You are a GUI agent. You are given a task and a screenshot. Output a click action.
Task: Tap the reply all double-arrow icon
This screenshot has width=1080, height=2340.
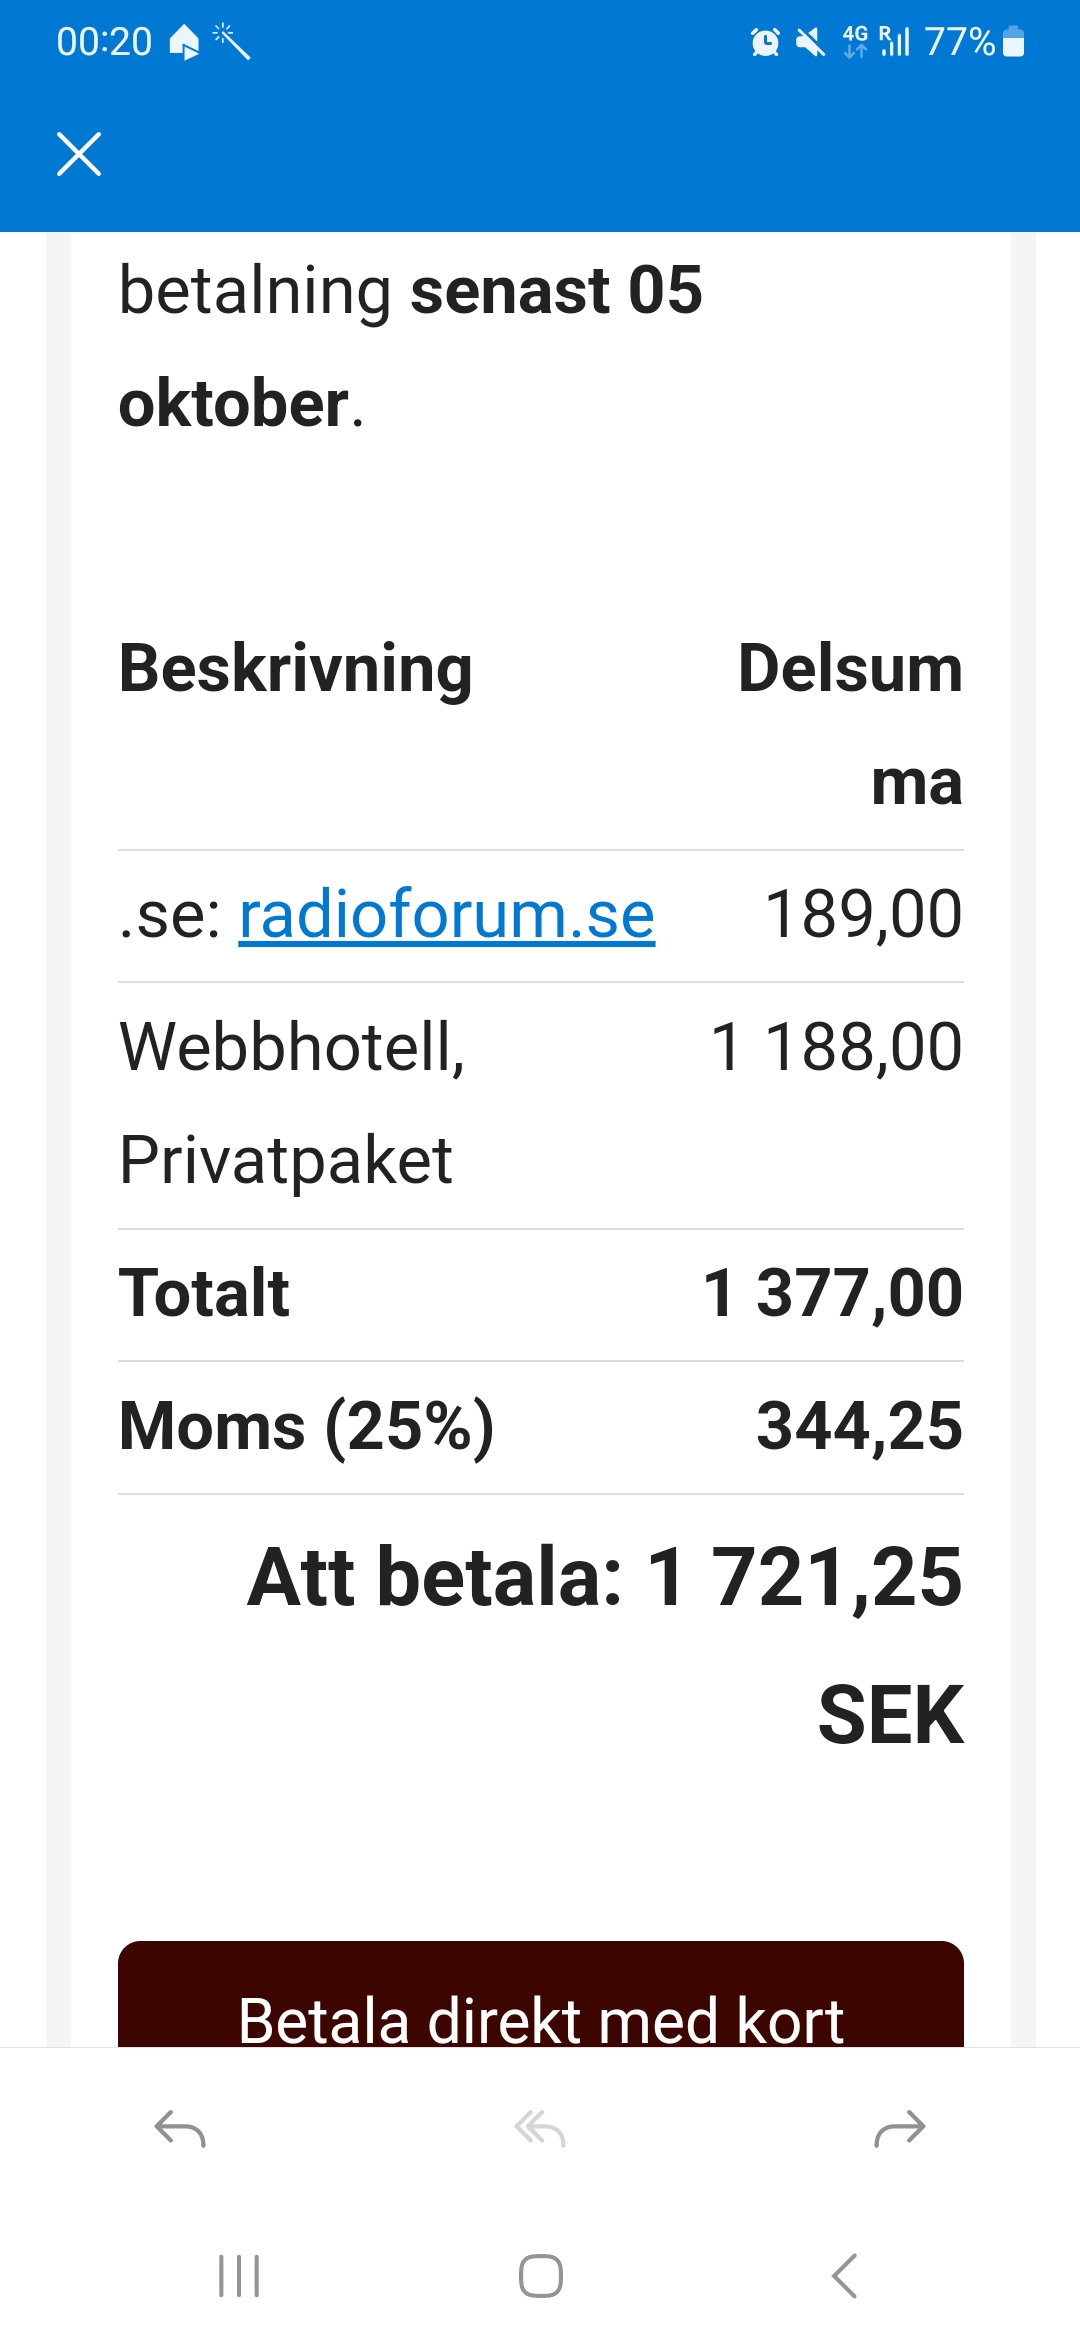(540, 2128)
